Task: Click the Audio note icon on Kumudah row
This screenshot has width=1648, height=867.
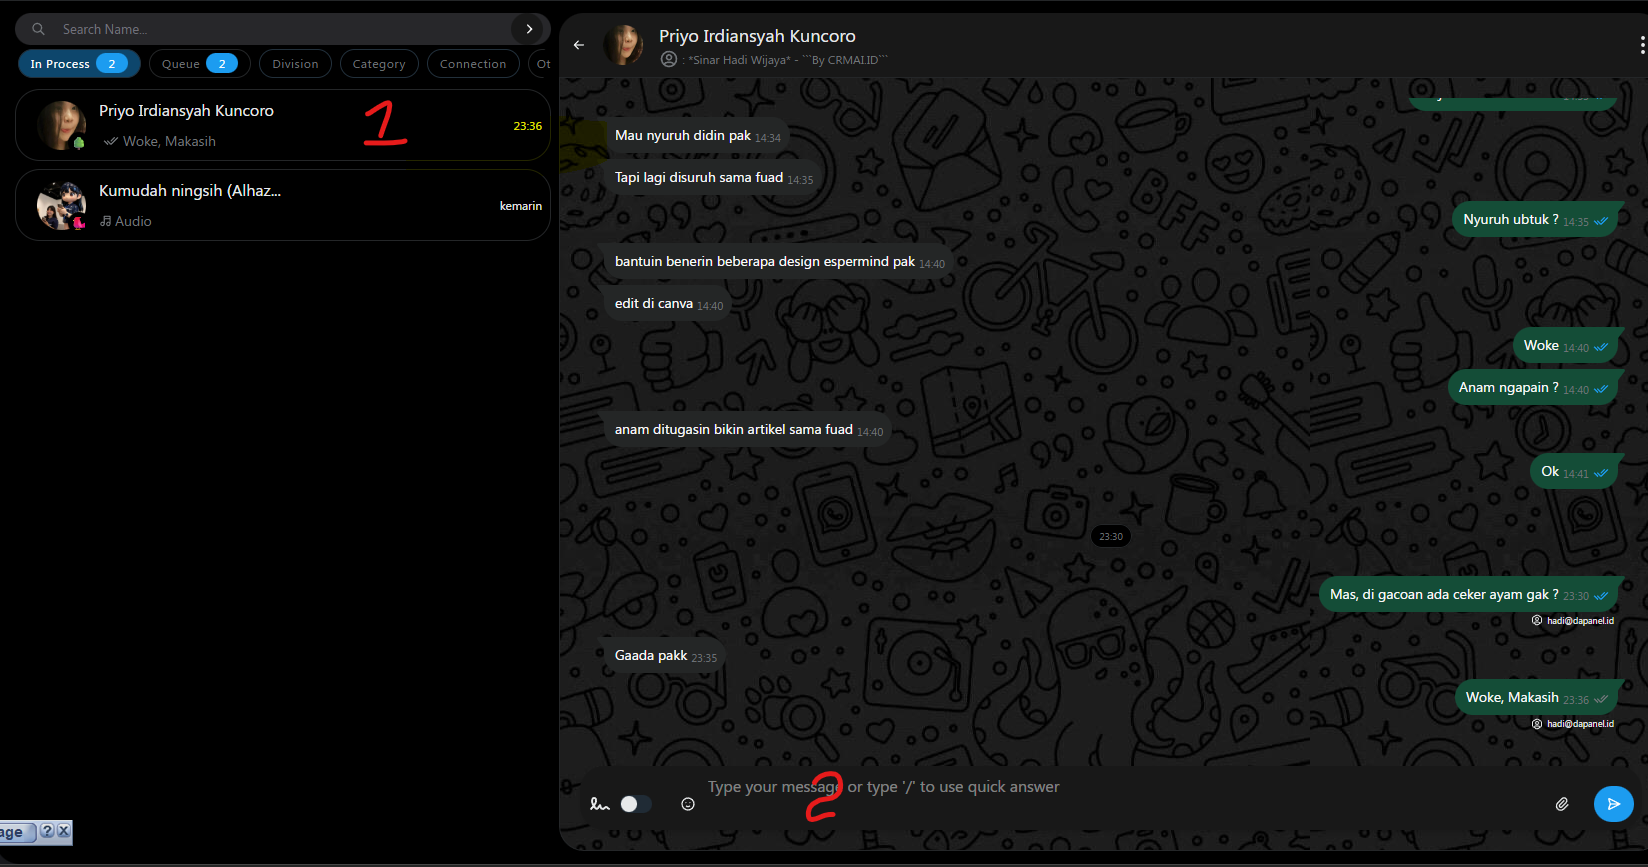Action: click(x=105, y=221)
